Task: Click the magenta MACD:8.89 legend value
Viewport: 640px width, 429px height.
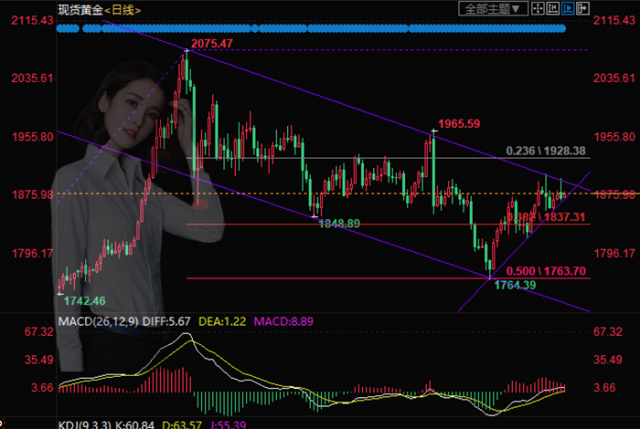Action: pyautogui.click(x=283, y=322)
